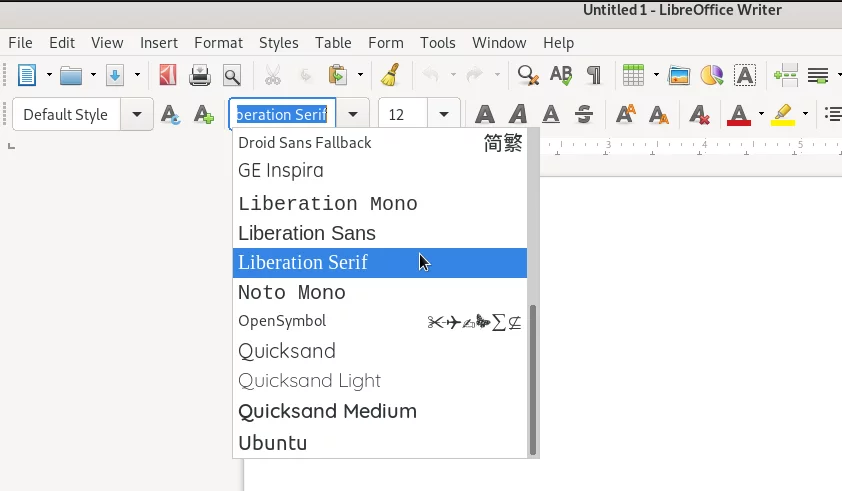Click the Clear Direct Formatting icon
The image size is (842, 491).
pos(700,114)
